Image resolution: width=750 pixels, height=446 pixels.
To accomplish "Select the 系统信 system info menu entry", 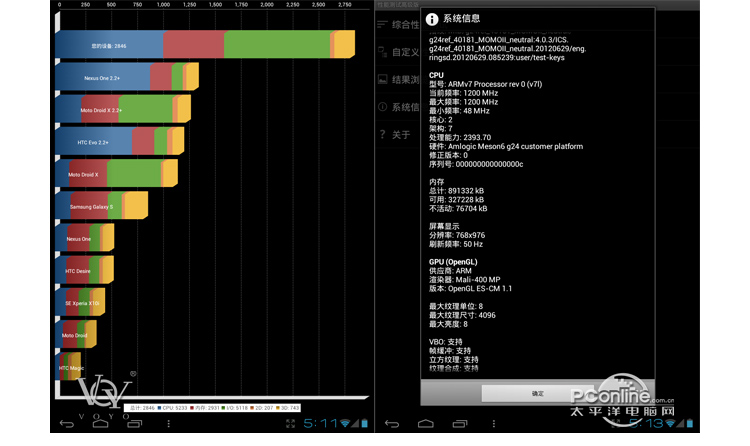I will click(x=398, y=107).
